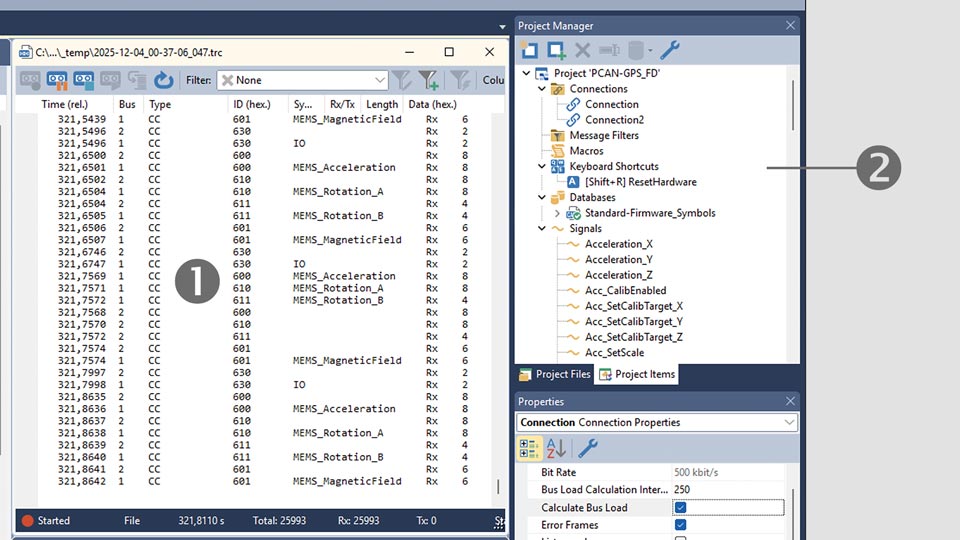Collapse the Signals tree node
Screen dimensions: 960x540
pos(542,228)
